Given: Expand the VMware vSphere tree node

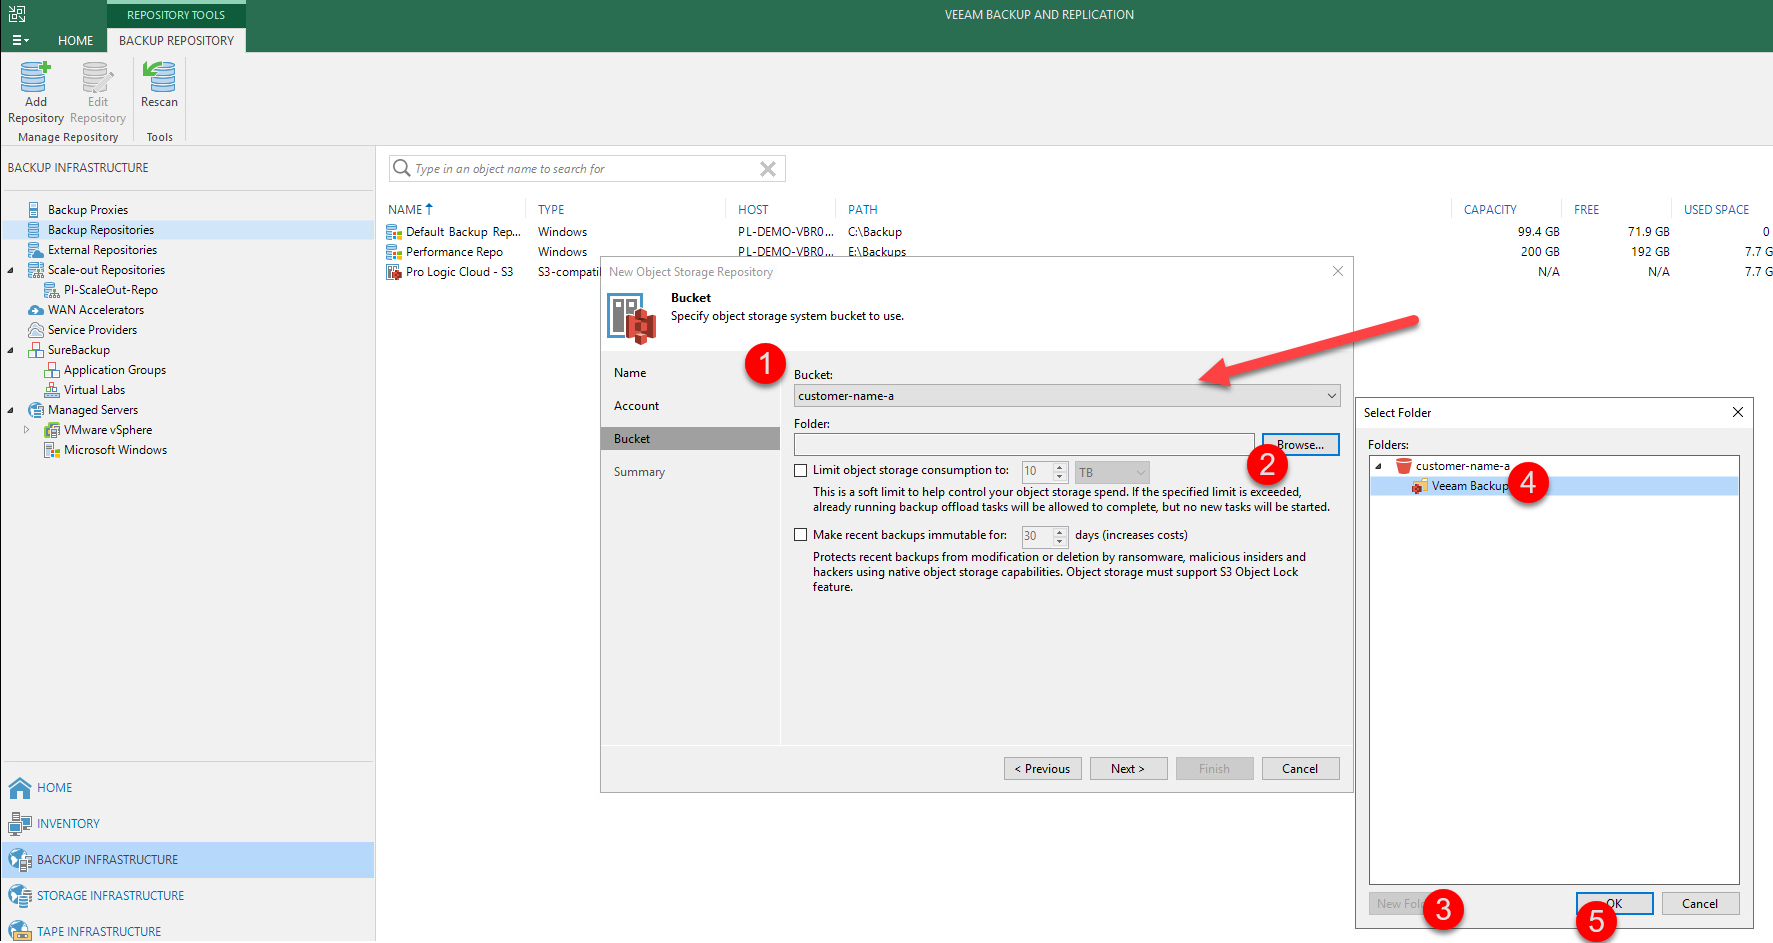Looking at the screenshot, I should tap(27, 430).
